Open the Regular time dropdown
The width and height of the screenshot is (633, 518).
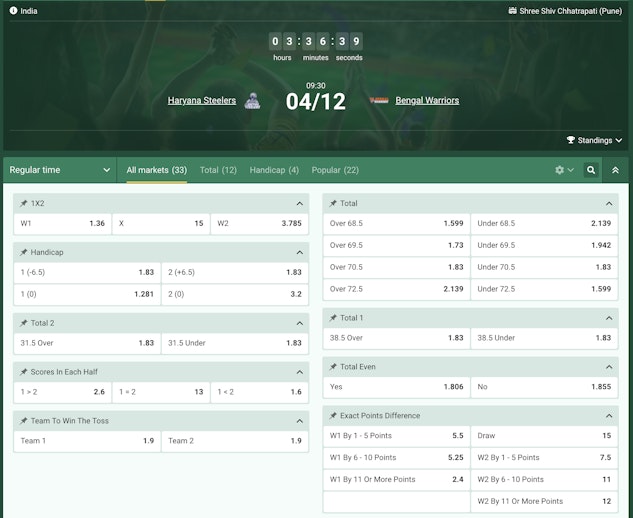(x=60, y=170)
